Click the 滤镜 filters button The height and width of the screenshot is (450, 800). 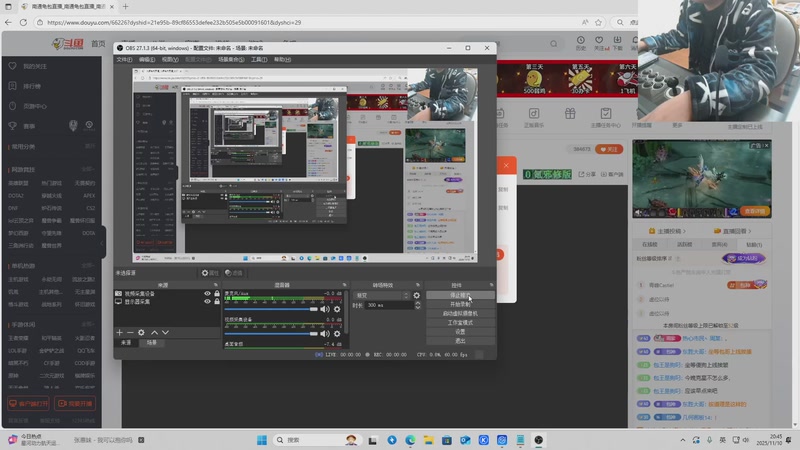(x=234, y=273)
